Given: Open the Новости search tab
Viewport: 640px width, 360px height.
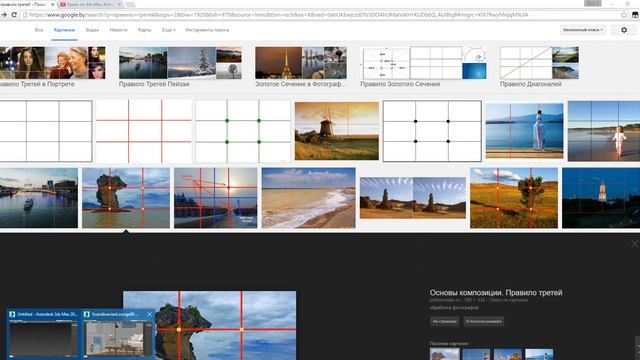Looking at the screenshot, I should click(x=118, y=30).
